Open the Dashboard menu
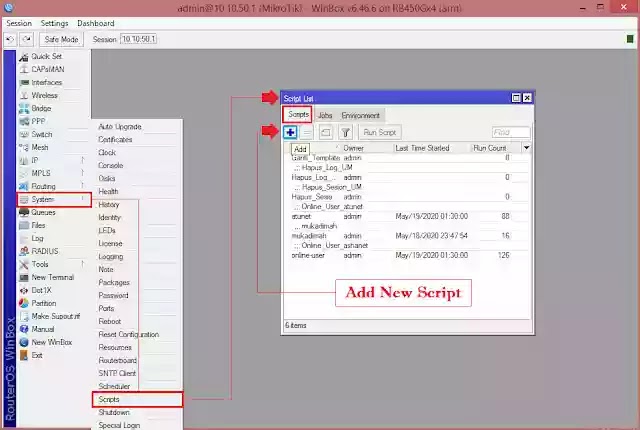Viewport: 640px width, 430px height. tap(96, 23)
